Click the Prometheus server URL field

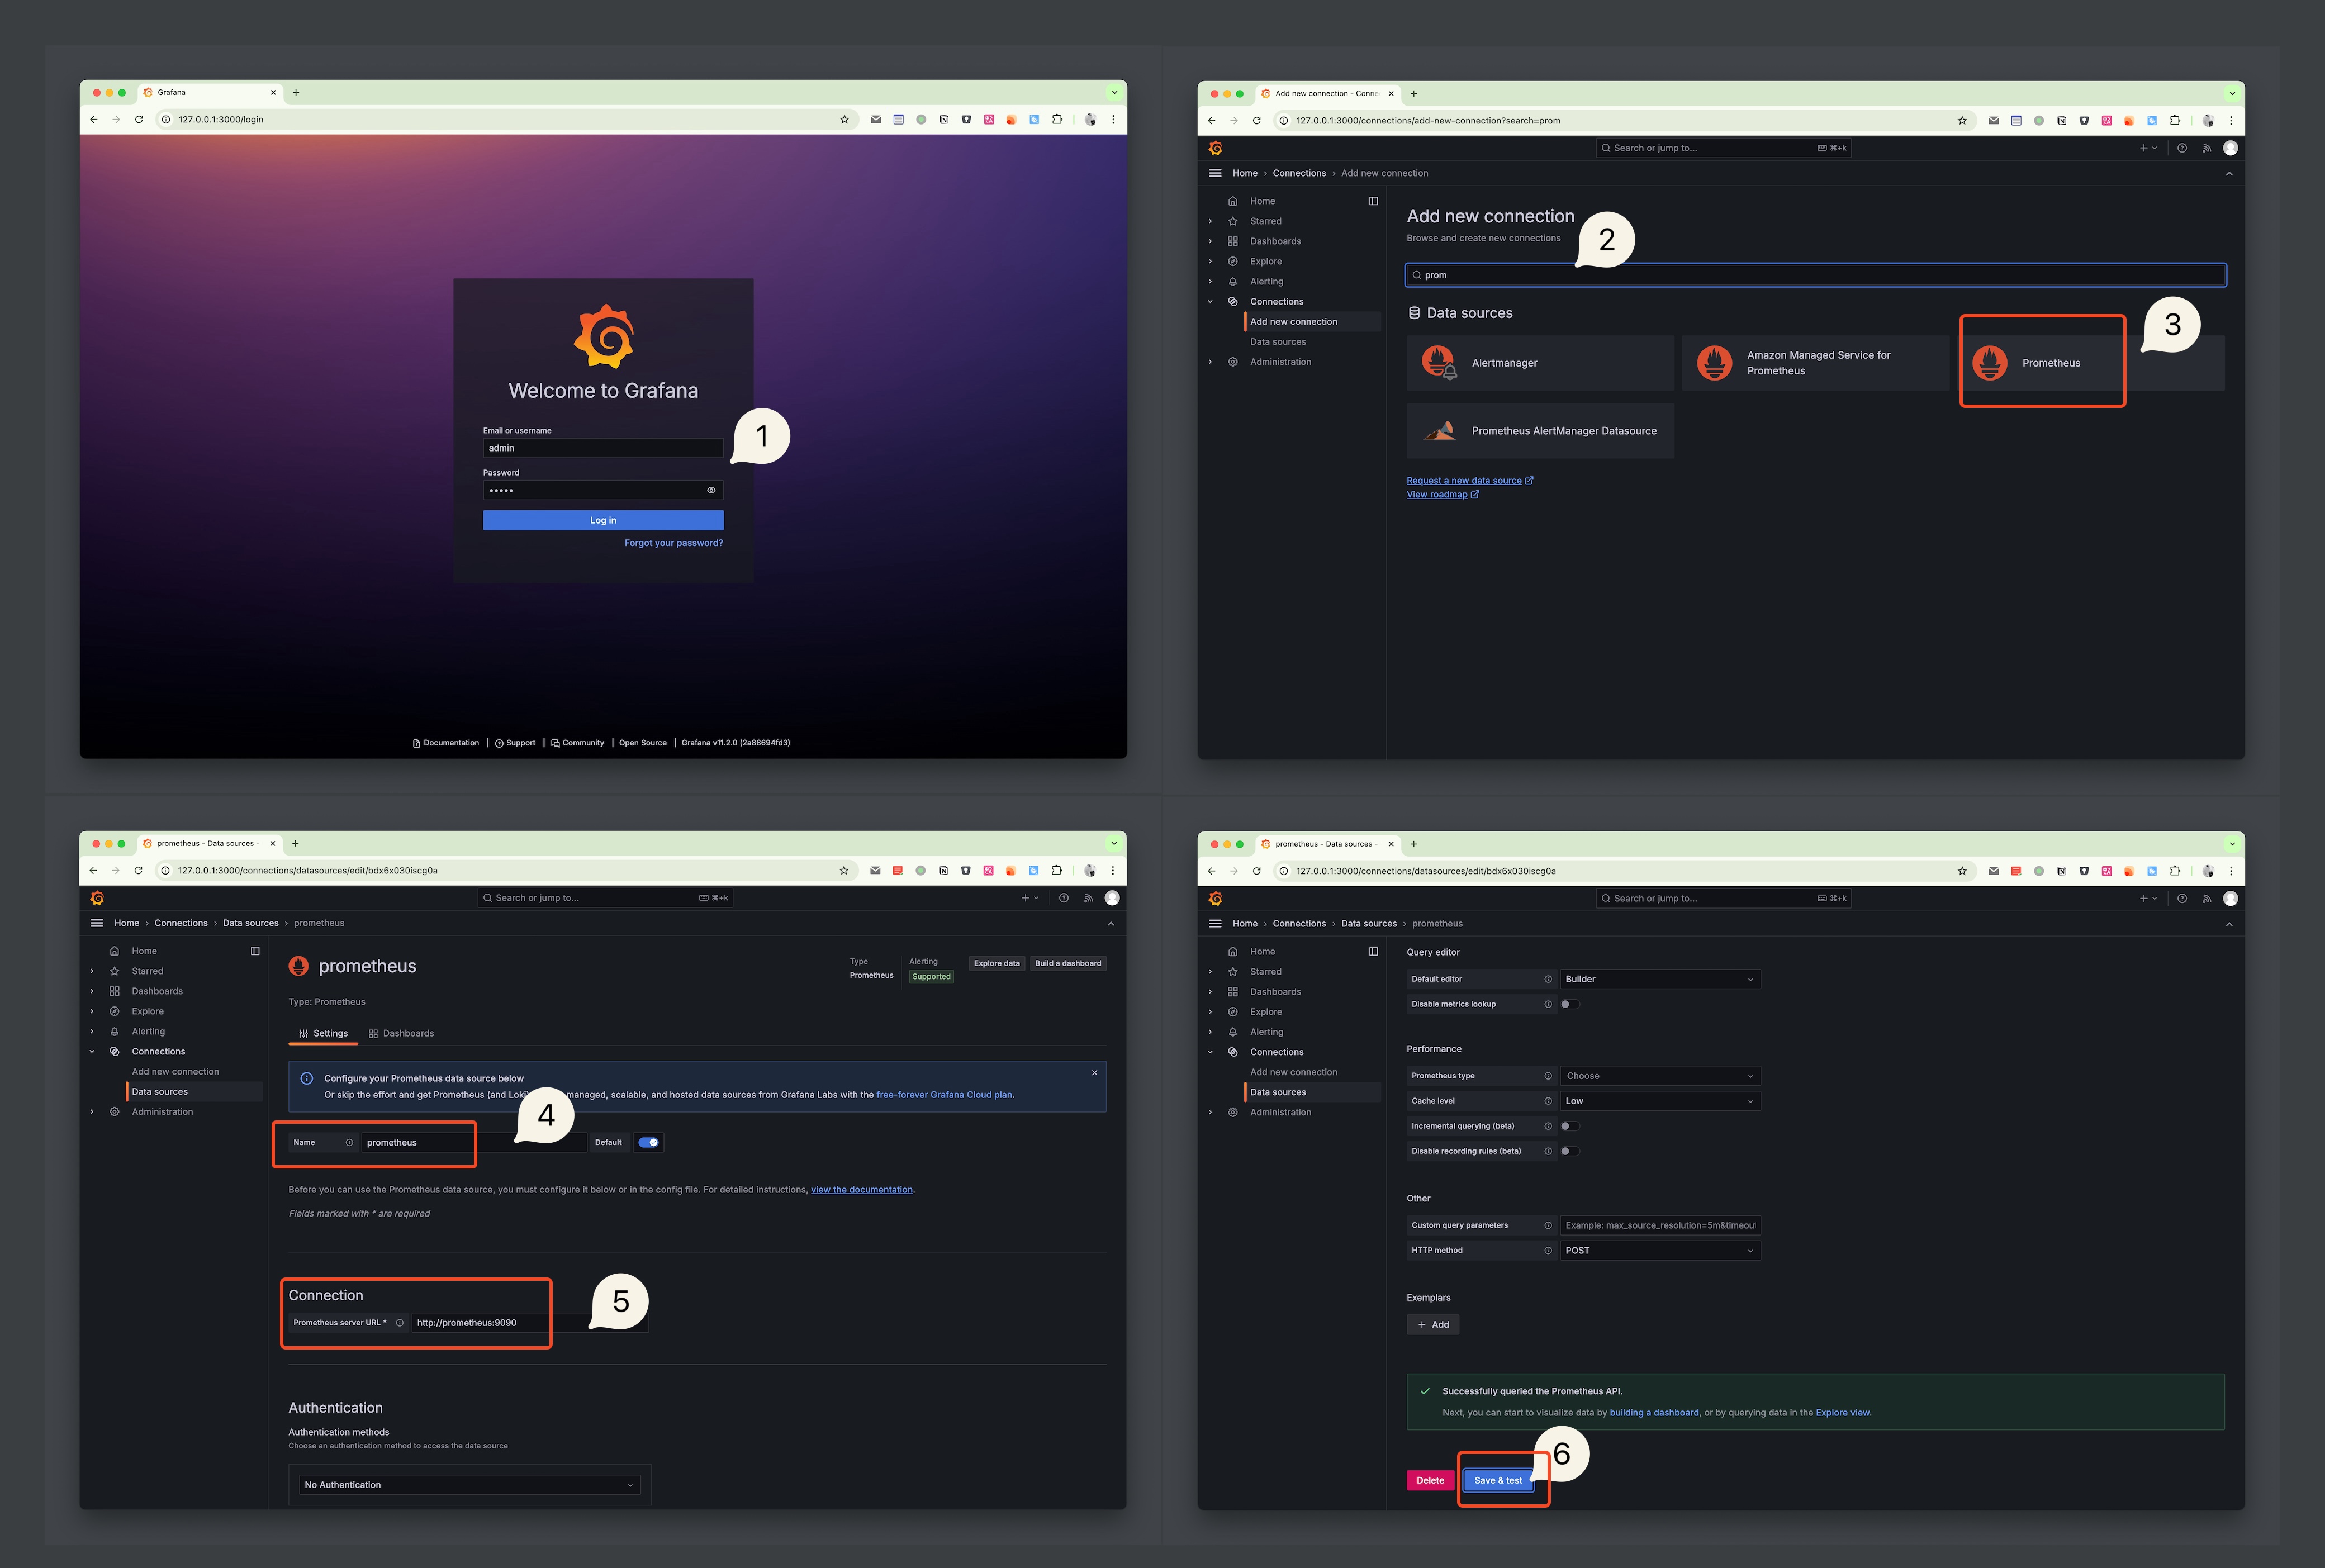[530, 1323]
